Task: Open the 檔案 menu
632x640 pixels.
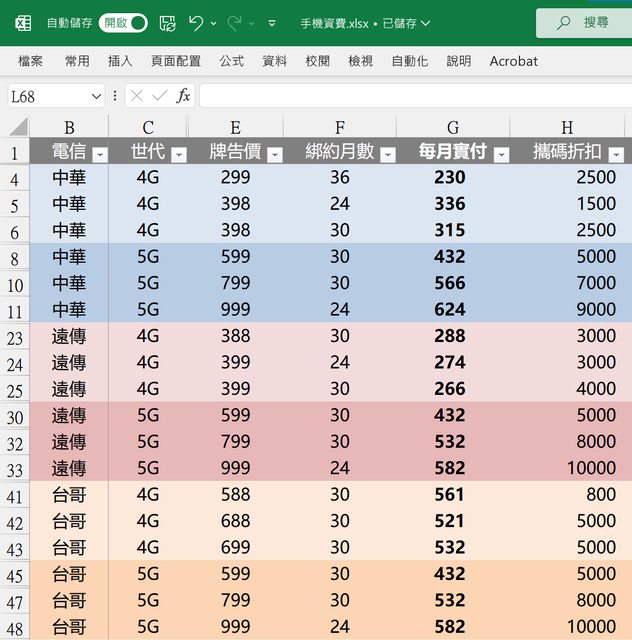Action: pos(31,61)
